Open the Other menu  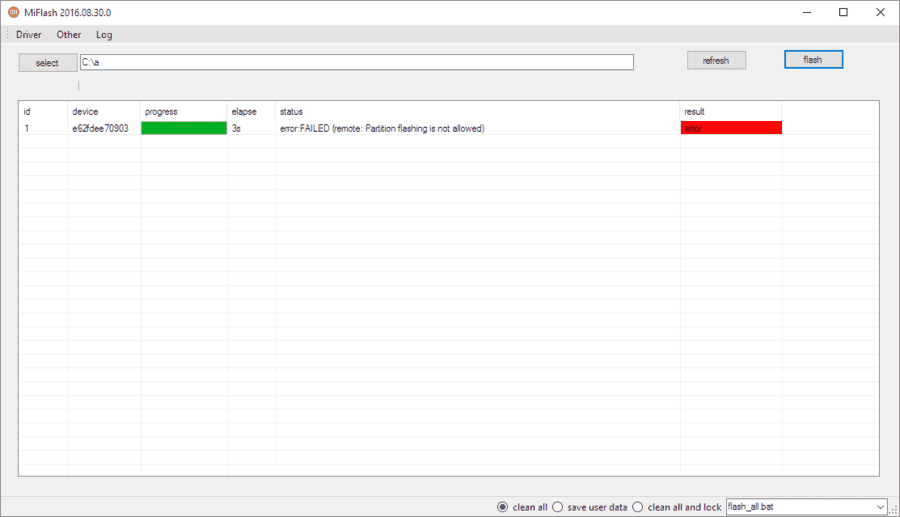pyautogui.click(x=68, y=34)
